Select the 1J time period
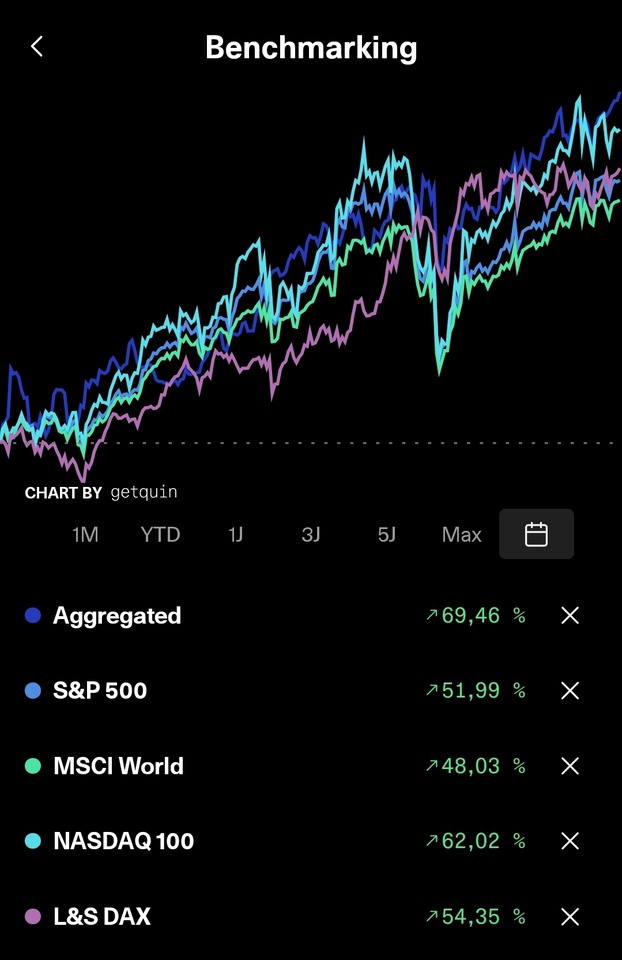The width and height of the screenshot is (622, 960). pyautogui.click(x=235, y=535)
